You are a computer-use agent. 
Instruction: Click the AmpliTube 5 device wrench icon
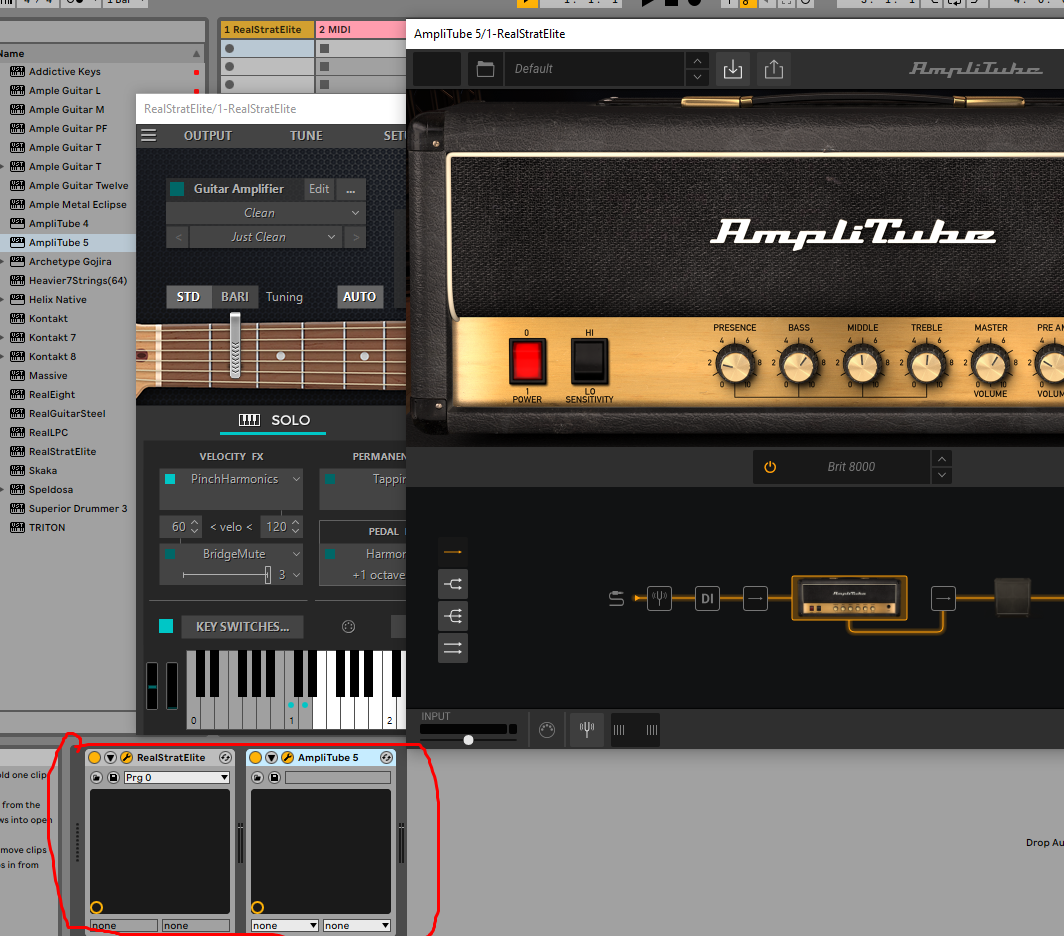[x=287, y=757]
